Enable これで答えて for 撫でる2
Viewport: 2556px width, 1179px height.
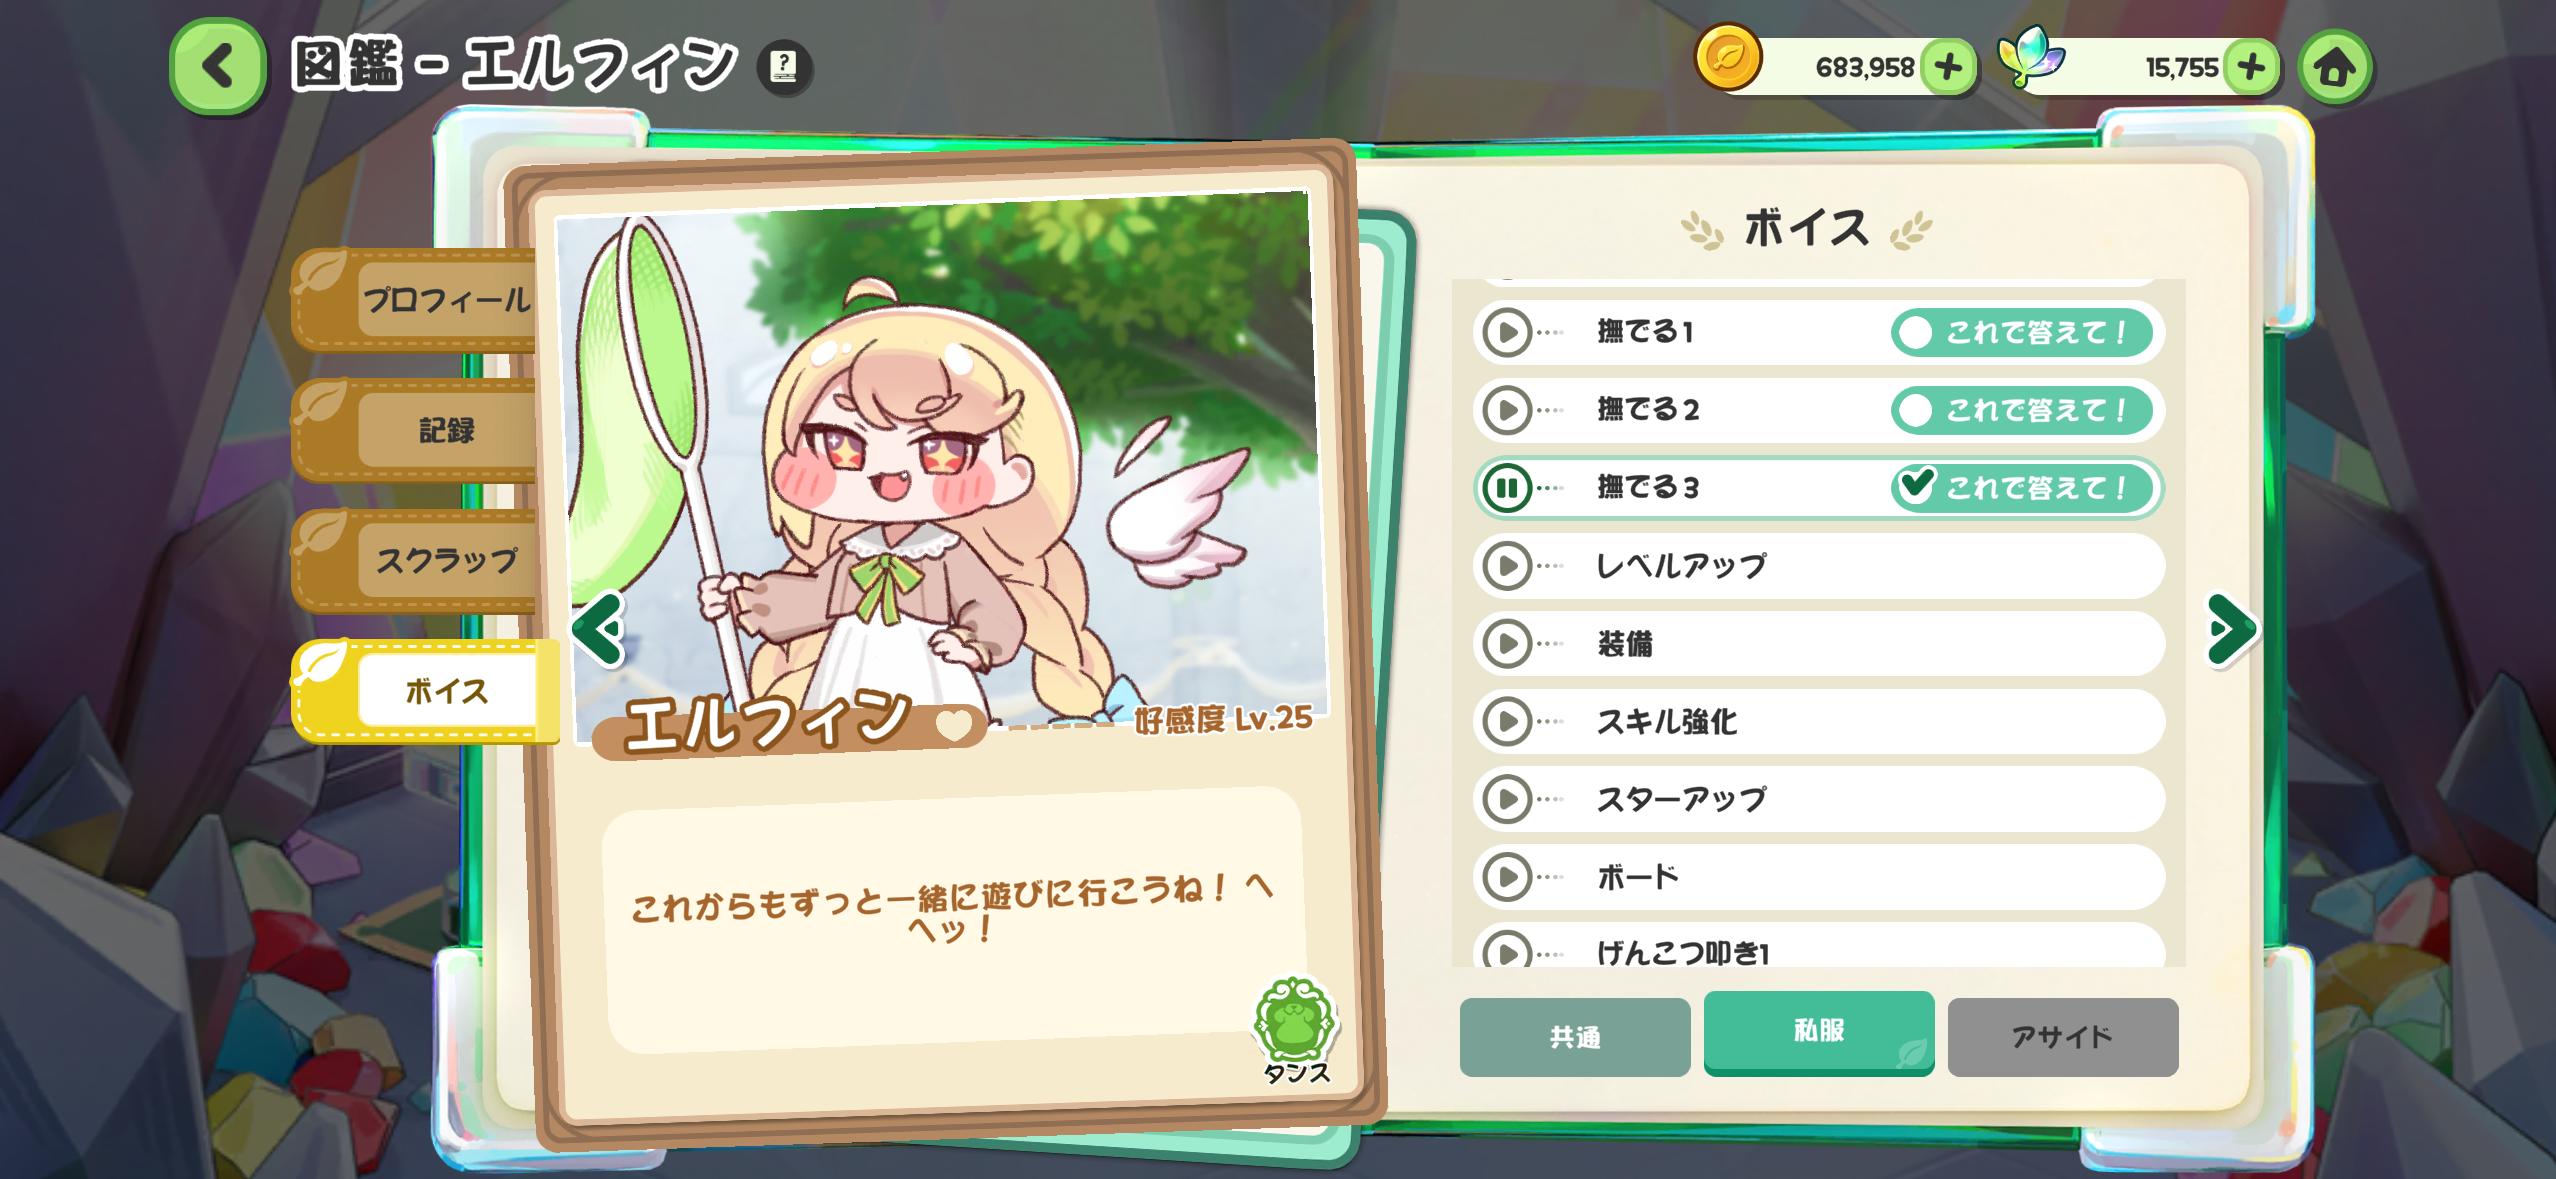[2021, 410]
